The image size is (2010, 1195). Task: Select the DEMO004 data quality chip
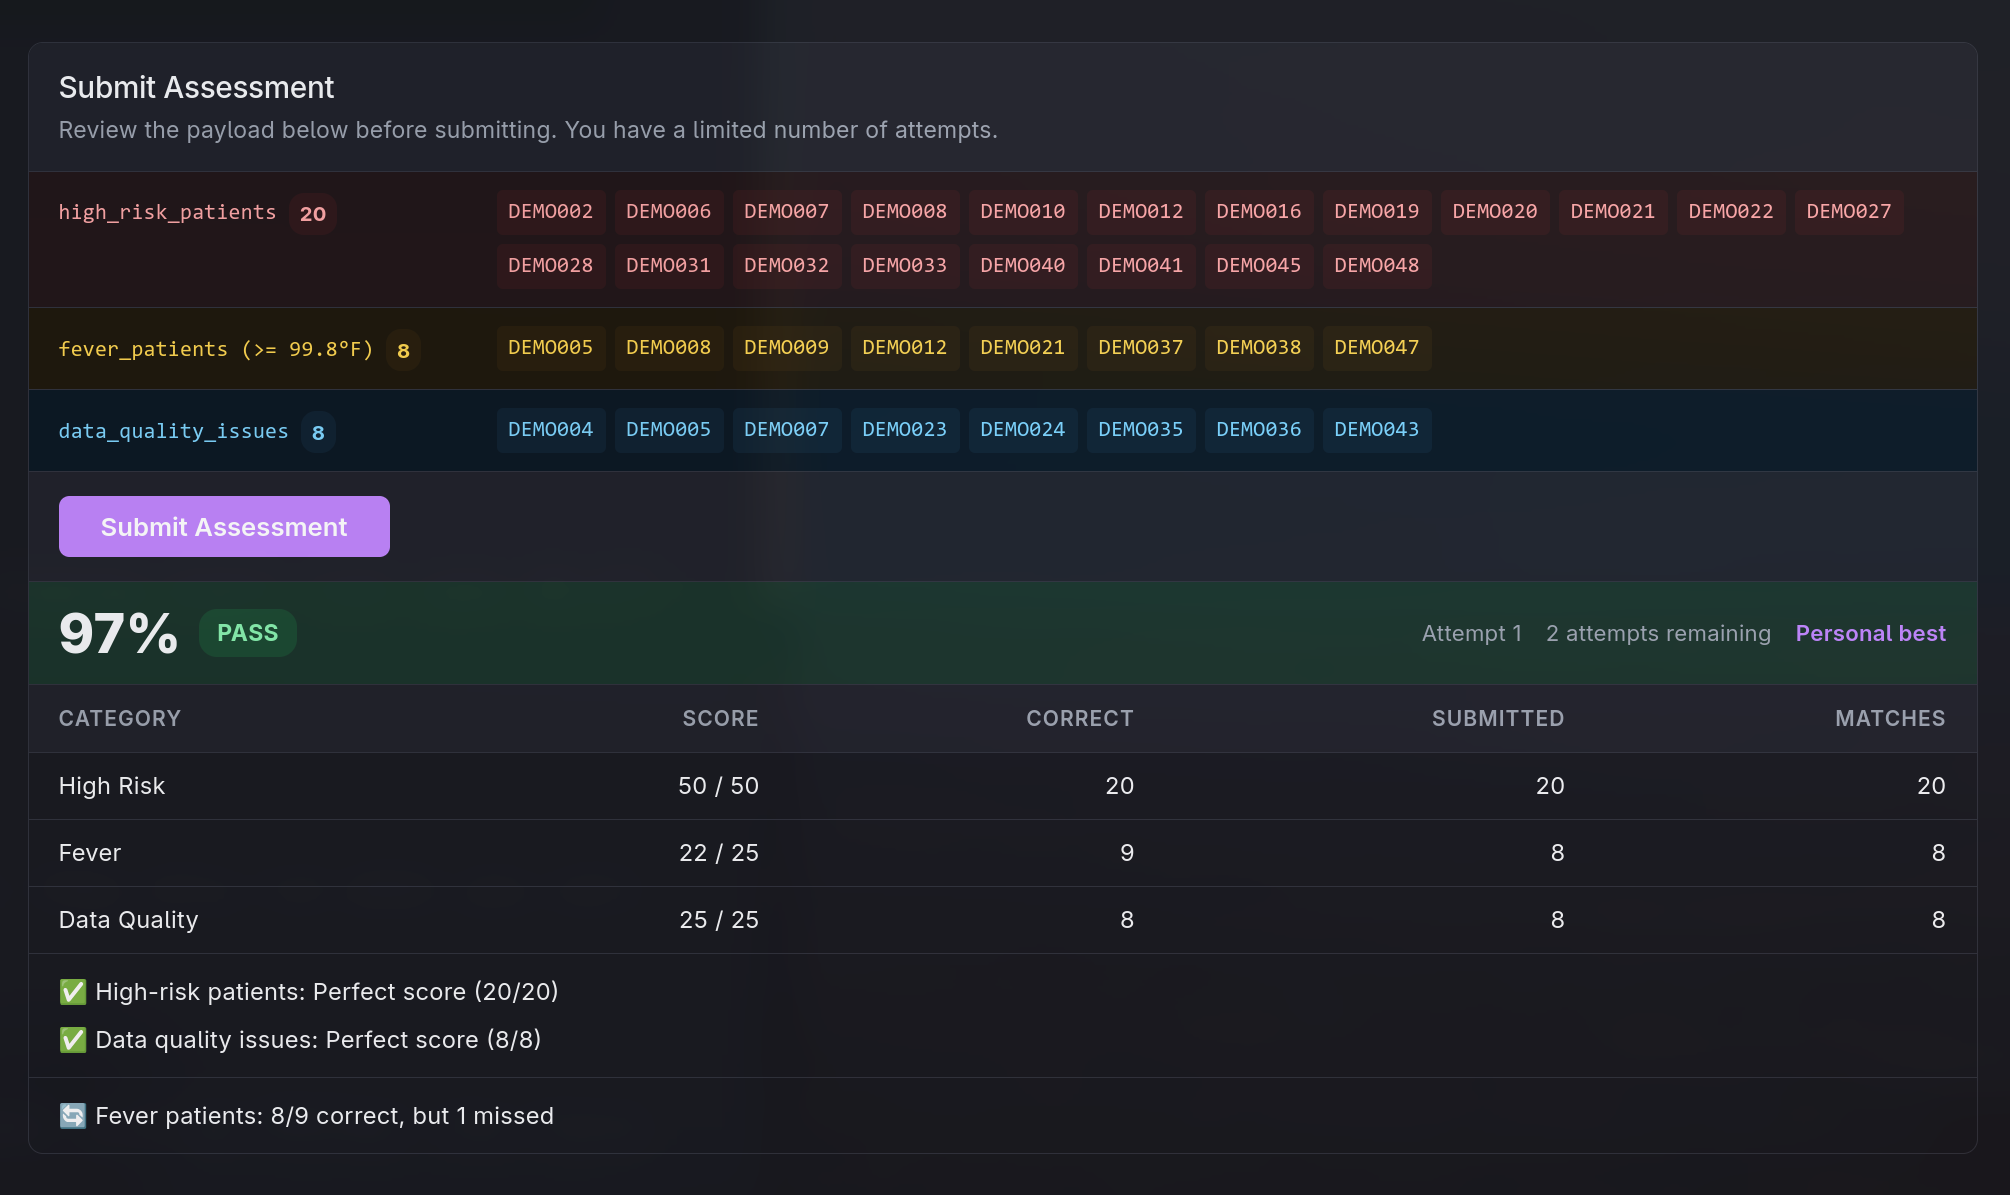tap(550, 430)
